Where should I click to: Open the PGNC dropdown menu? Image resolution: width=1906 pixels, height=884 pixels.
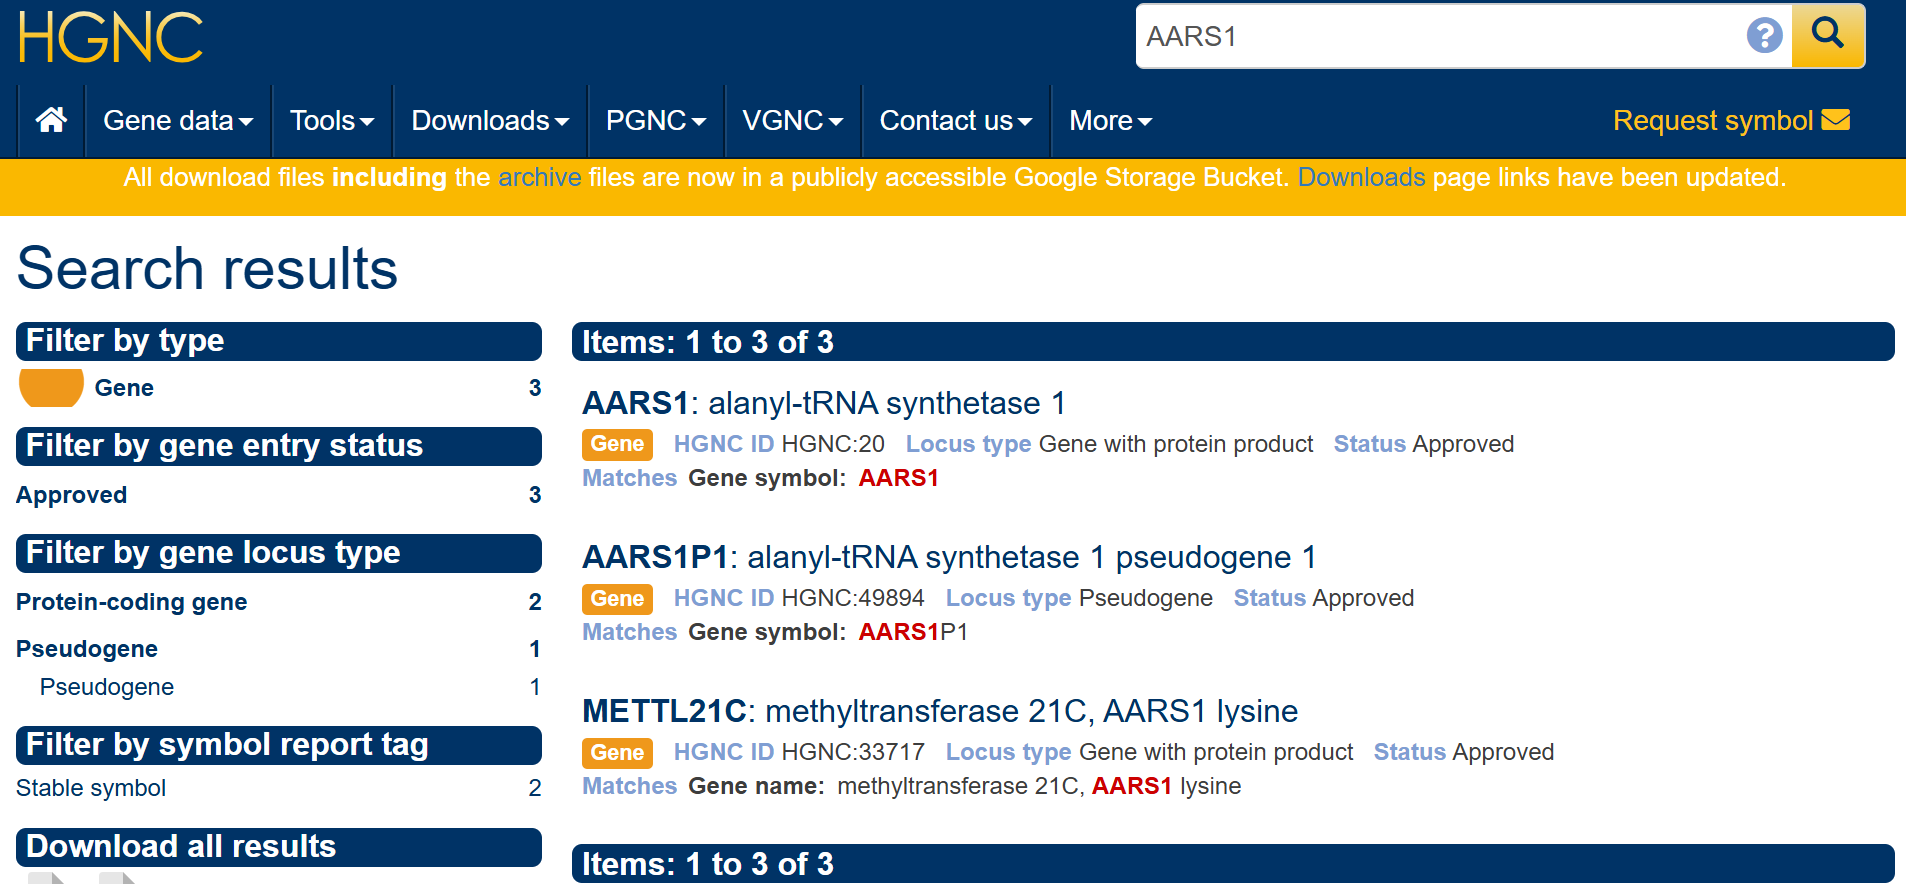[656, 121]
